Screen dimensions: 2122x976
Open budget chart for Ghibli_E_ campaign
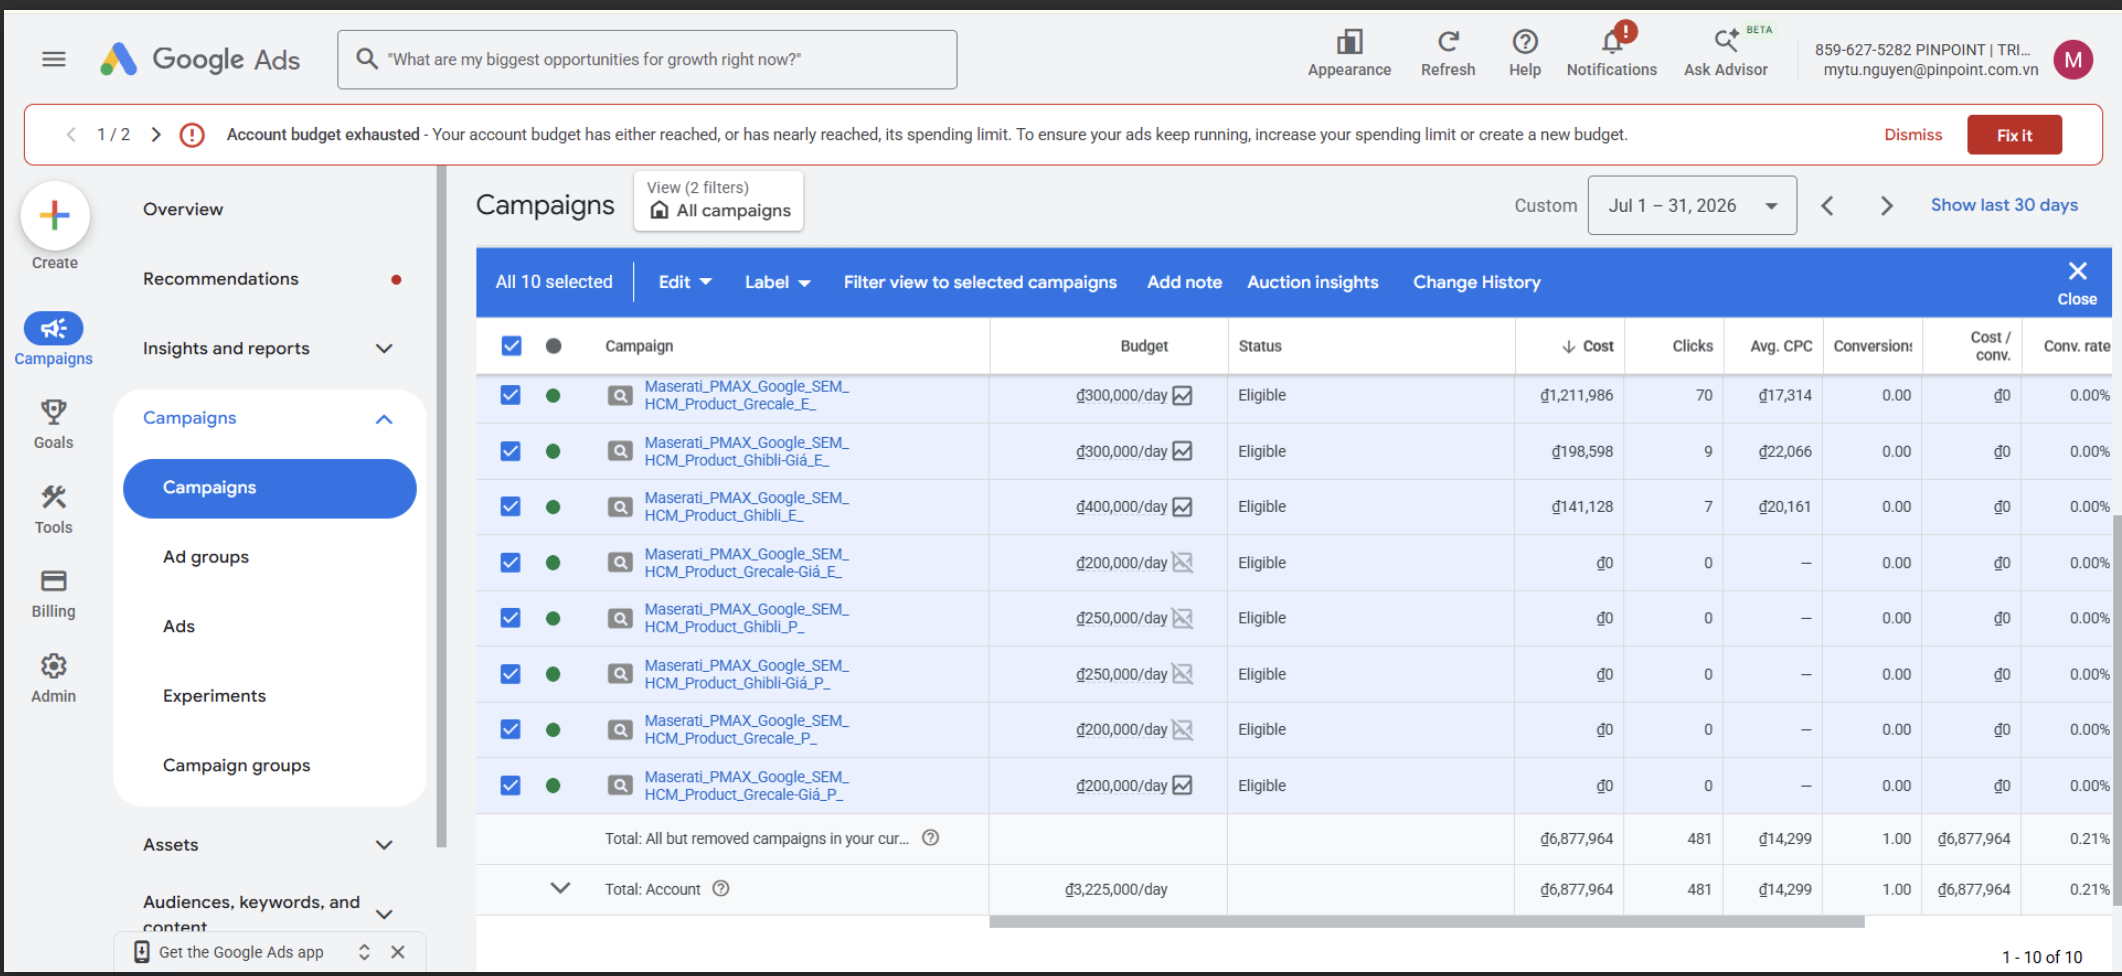click(1182, 507)
